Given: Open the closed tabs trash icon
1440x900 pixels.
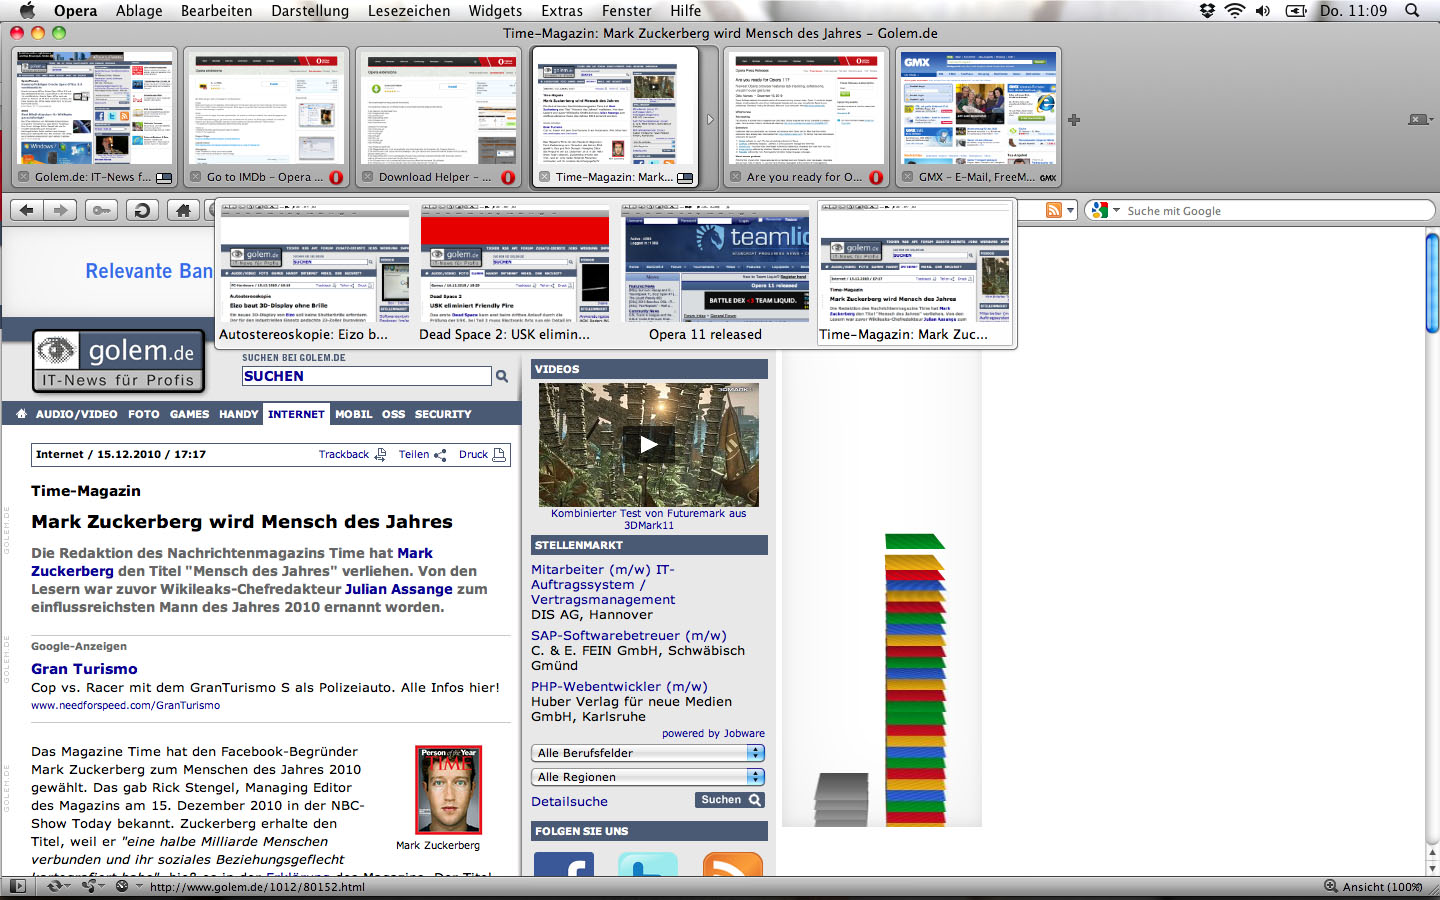Looking at the screenshot, I should pyautogui.click(x=1418, y=120).
